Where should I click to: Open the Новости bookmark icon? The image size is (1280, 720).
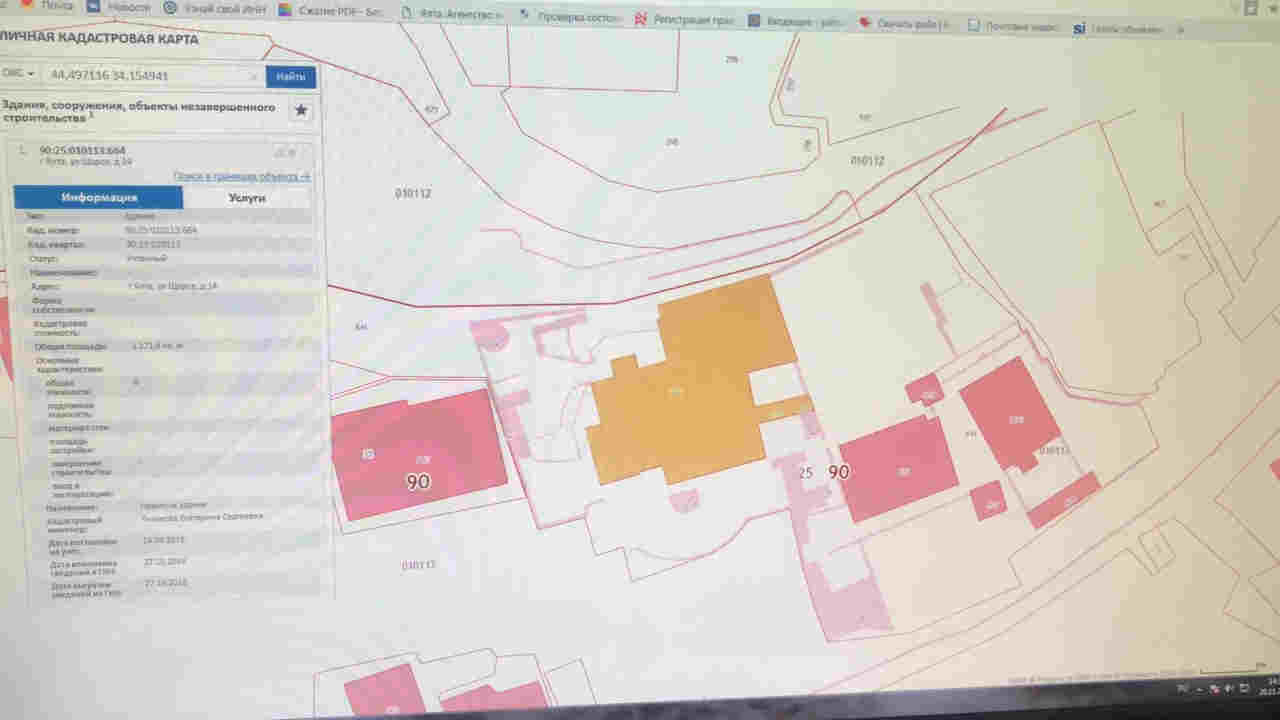(x=95, y=7)
